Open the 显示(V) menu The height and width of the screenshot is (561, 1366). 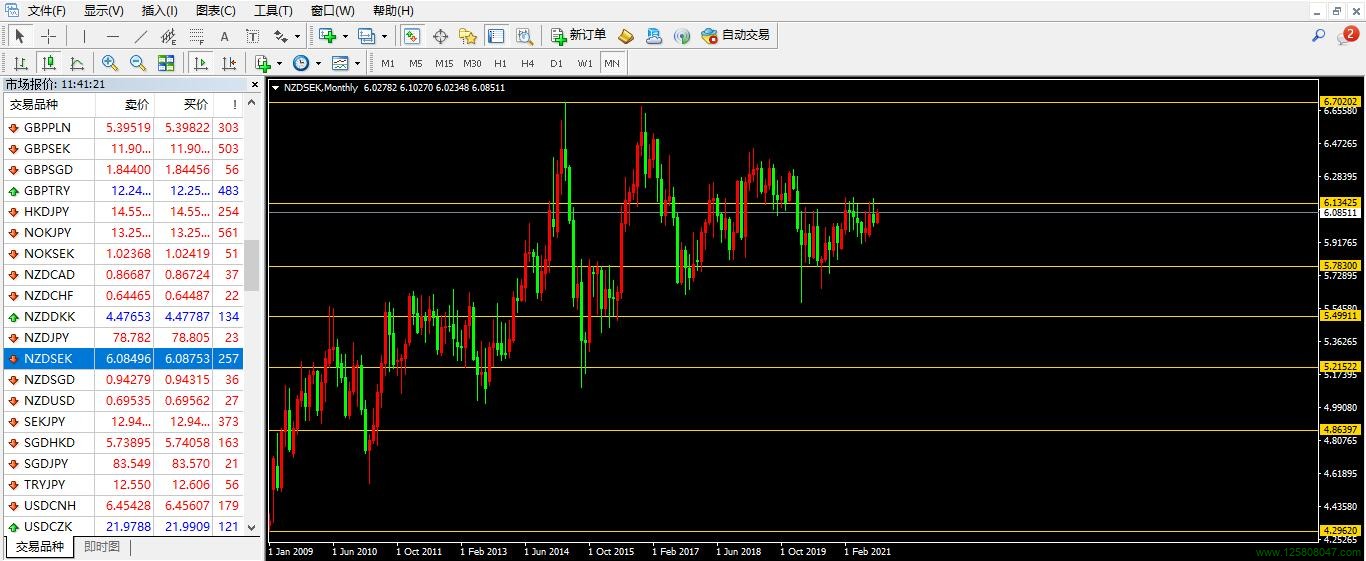tap(104, 11)
